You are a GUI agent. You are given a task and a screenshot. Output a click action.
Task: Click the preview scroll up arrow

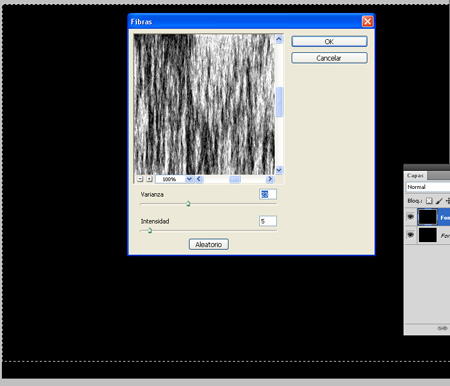click(x=279, y=39)
